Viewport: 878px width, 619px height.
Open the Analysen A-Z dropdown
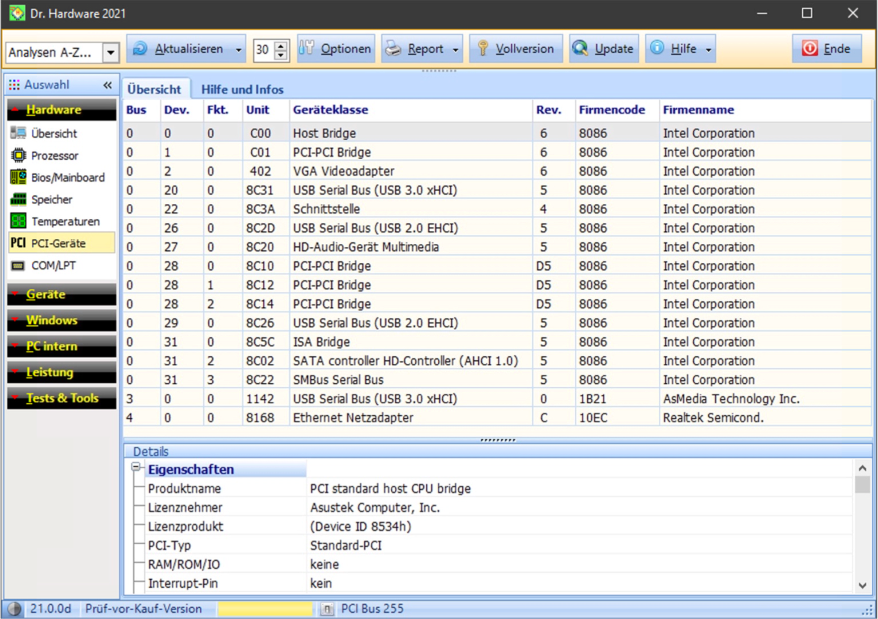point(110,53)
